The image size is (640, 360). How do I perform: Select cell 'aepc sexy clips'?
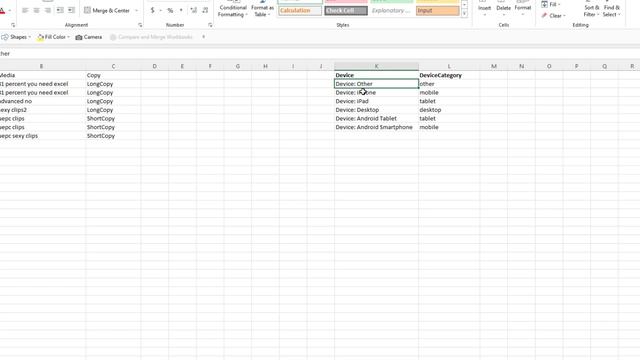(43, 136)
